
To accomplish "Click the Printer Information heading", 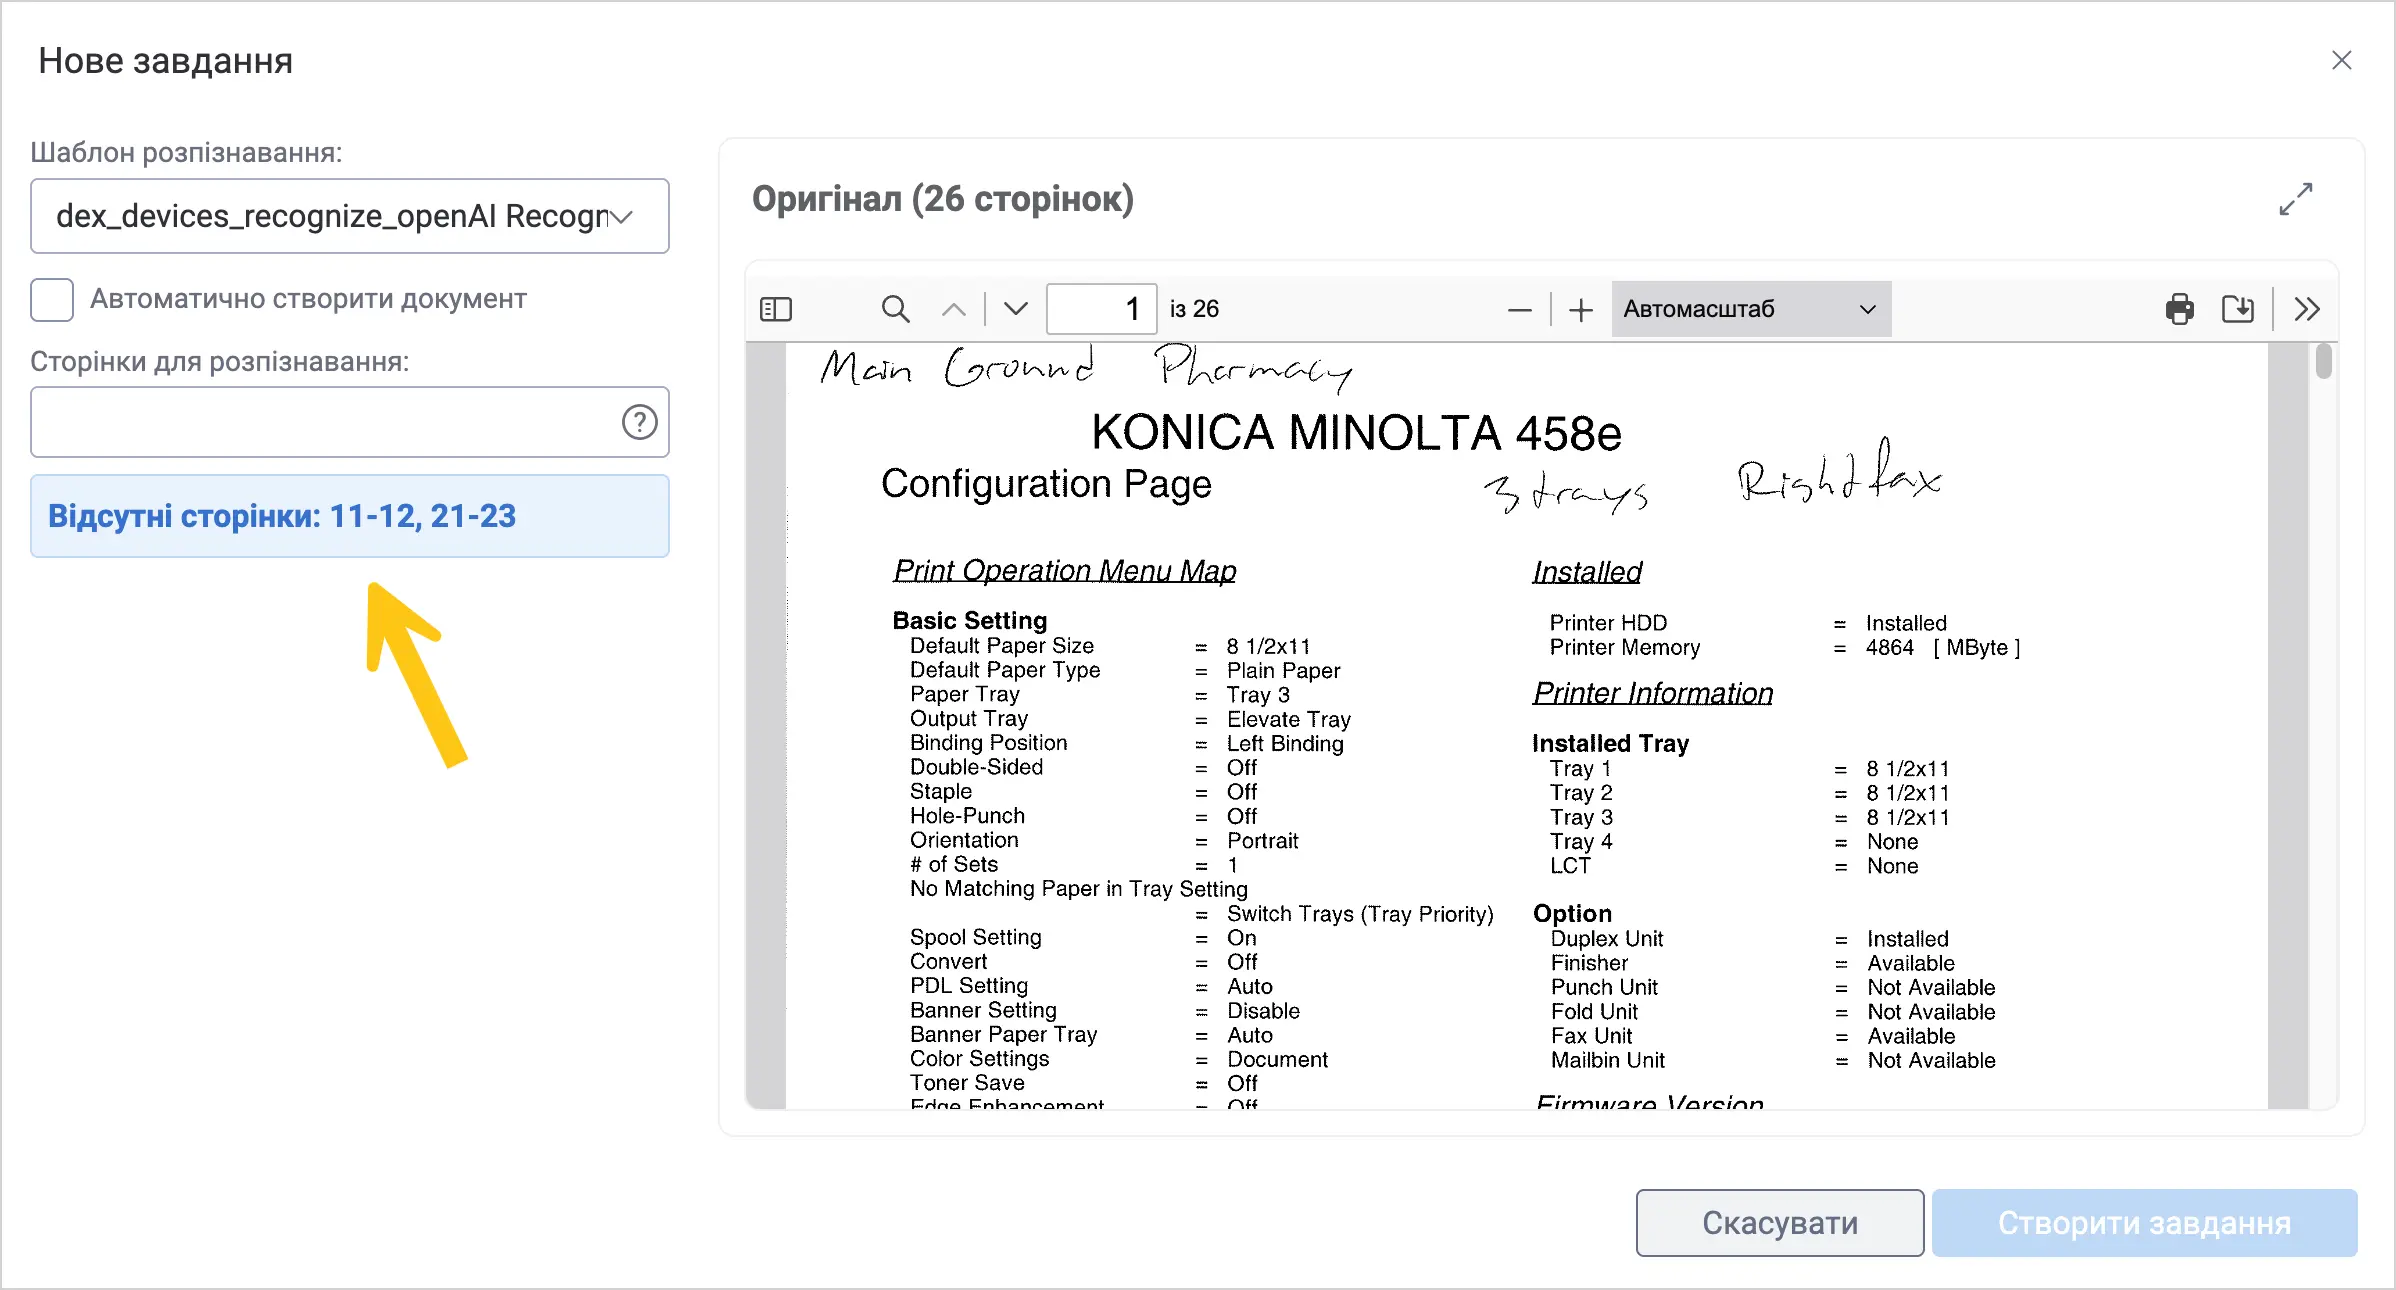I will coord(1653,693).
